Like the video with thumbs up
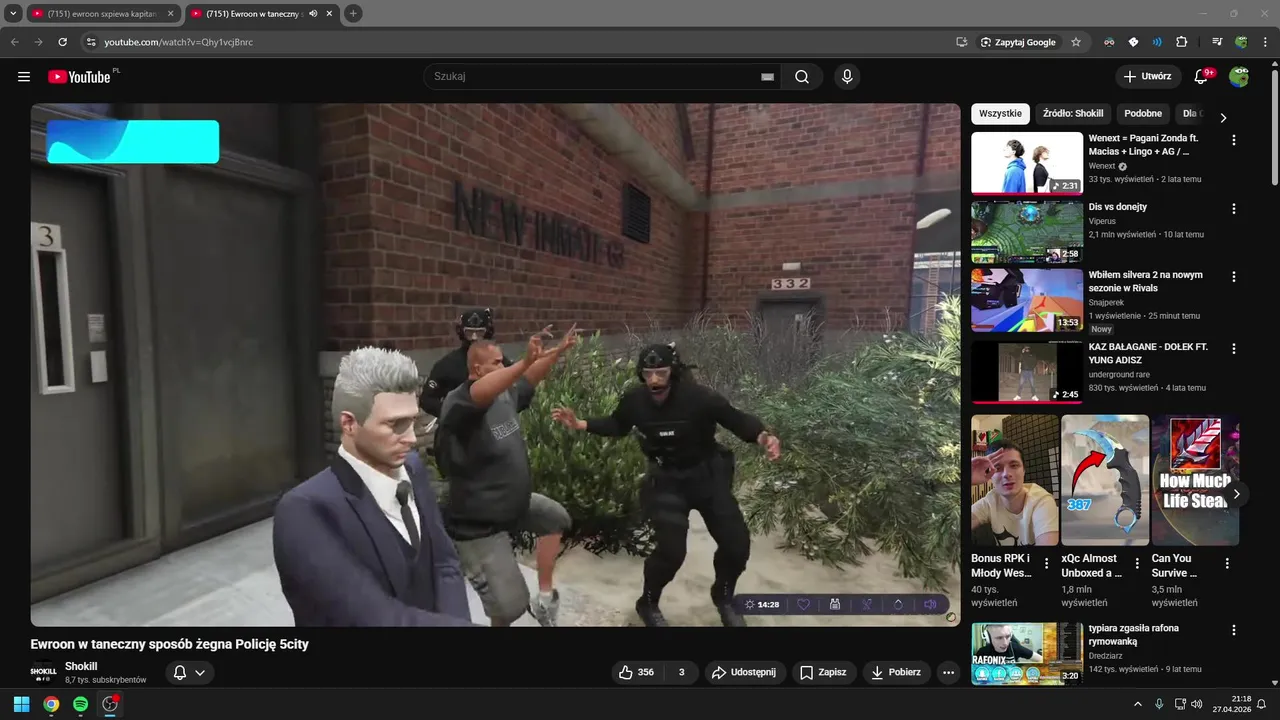 click(637, 673)
